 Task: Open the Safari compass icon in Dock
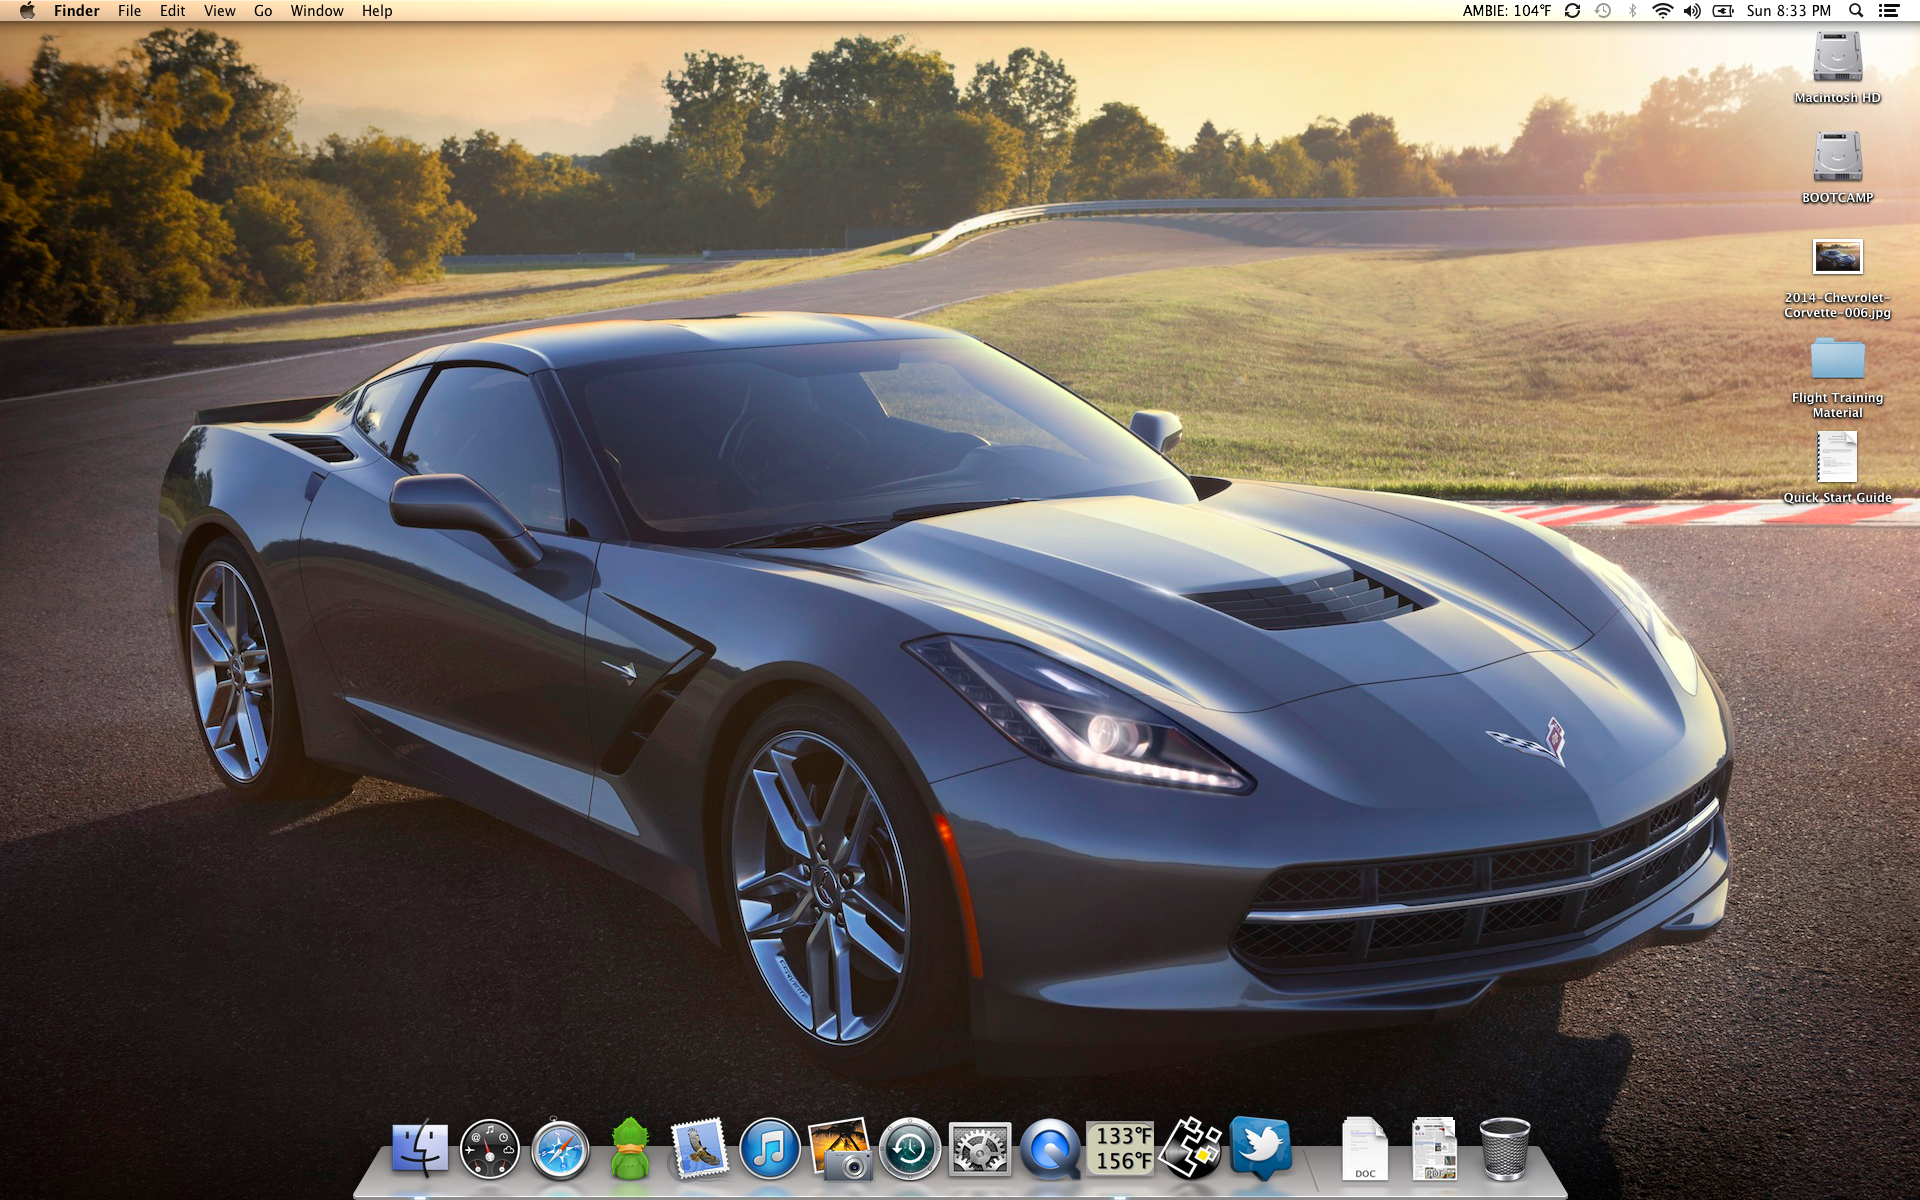[560, 1148]
